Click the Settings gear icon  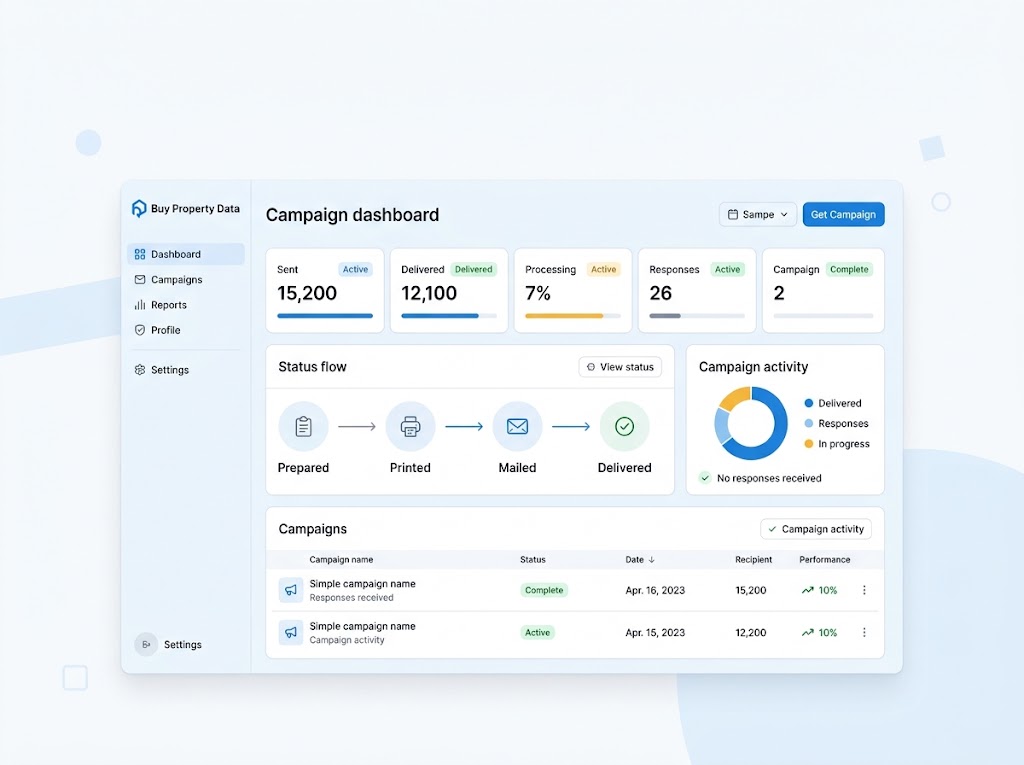pos(140,370)
